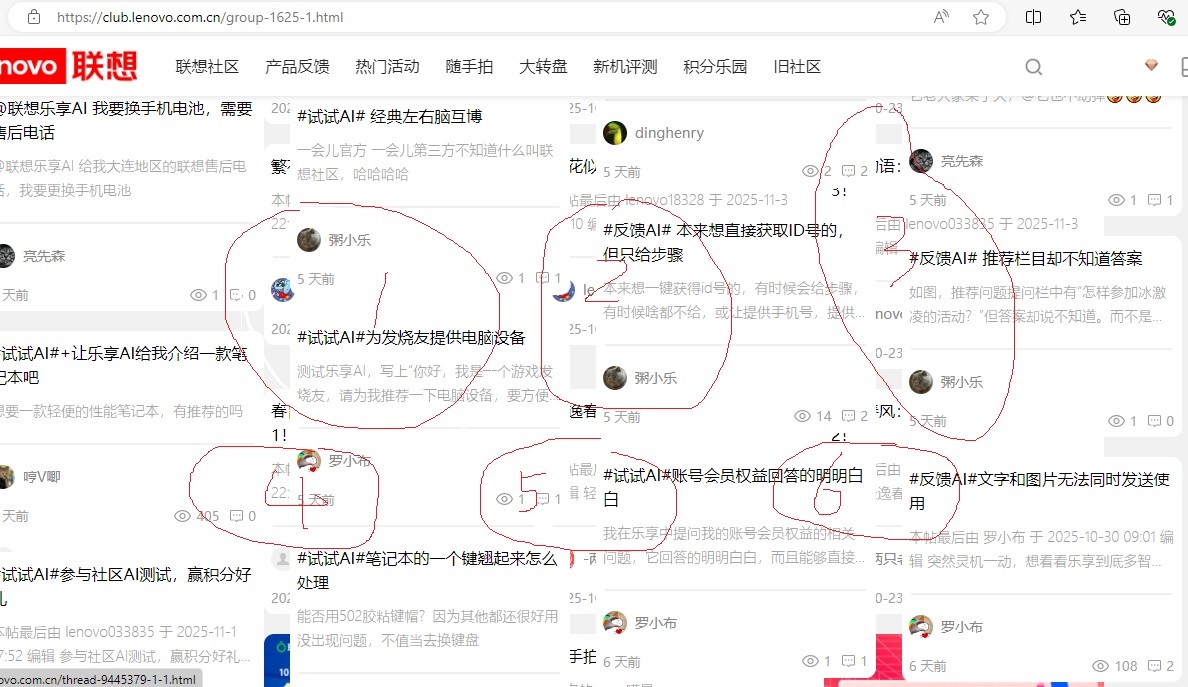This screenshot has width=1188, height=687.
Task: Open the split screen browser icon
Action: (1034, 17)
